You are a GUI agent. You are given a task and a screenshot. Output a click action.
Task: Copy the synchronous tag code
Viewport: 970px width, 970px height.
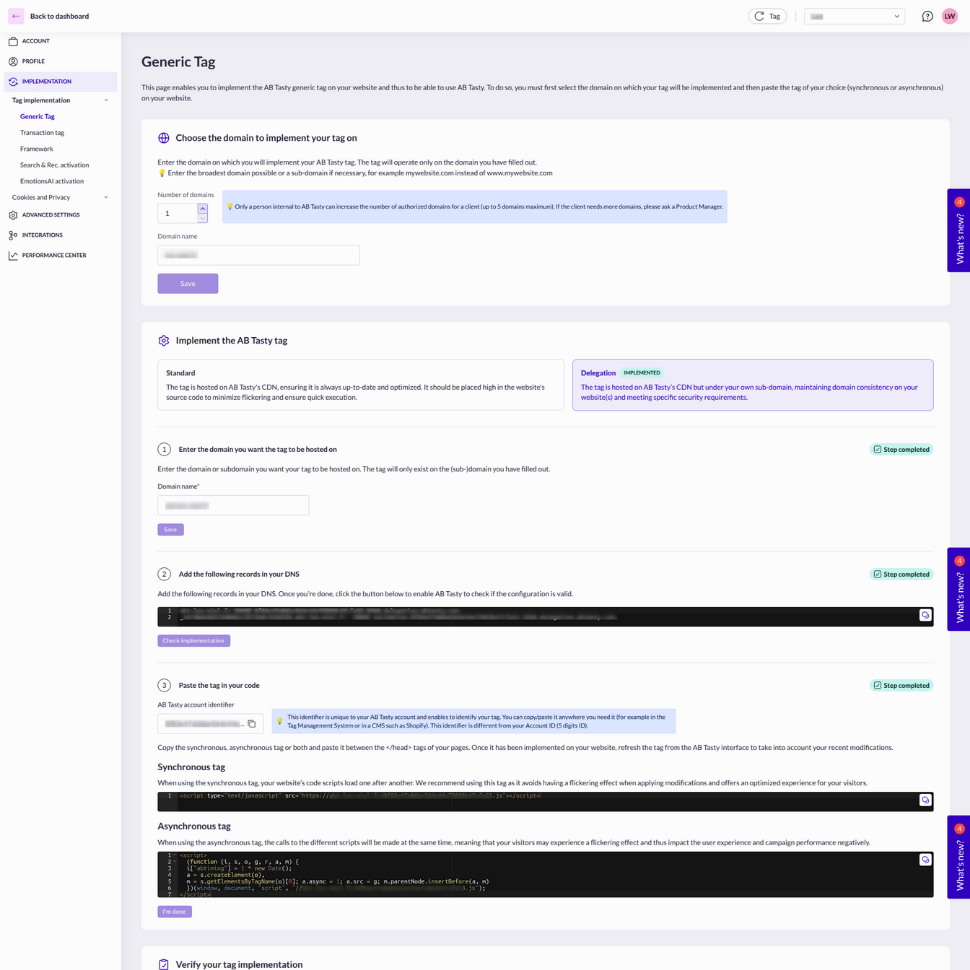click(925, 800)
